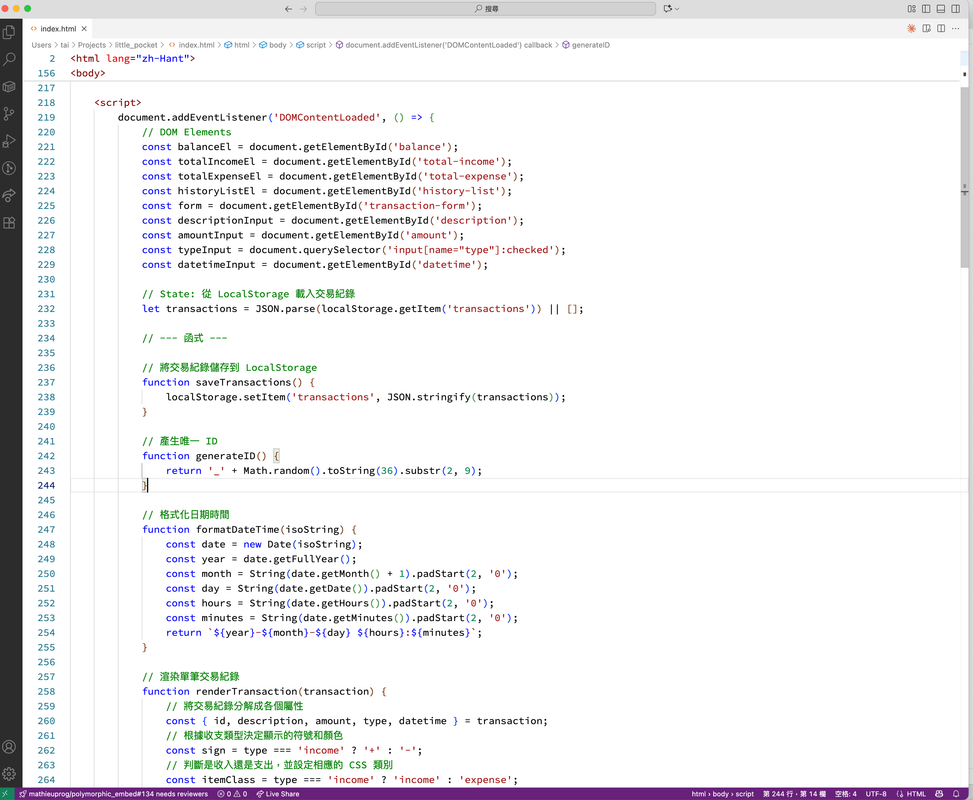
Task: Open Run and Debug view
Action: click(9, 141)
